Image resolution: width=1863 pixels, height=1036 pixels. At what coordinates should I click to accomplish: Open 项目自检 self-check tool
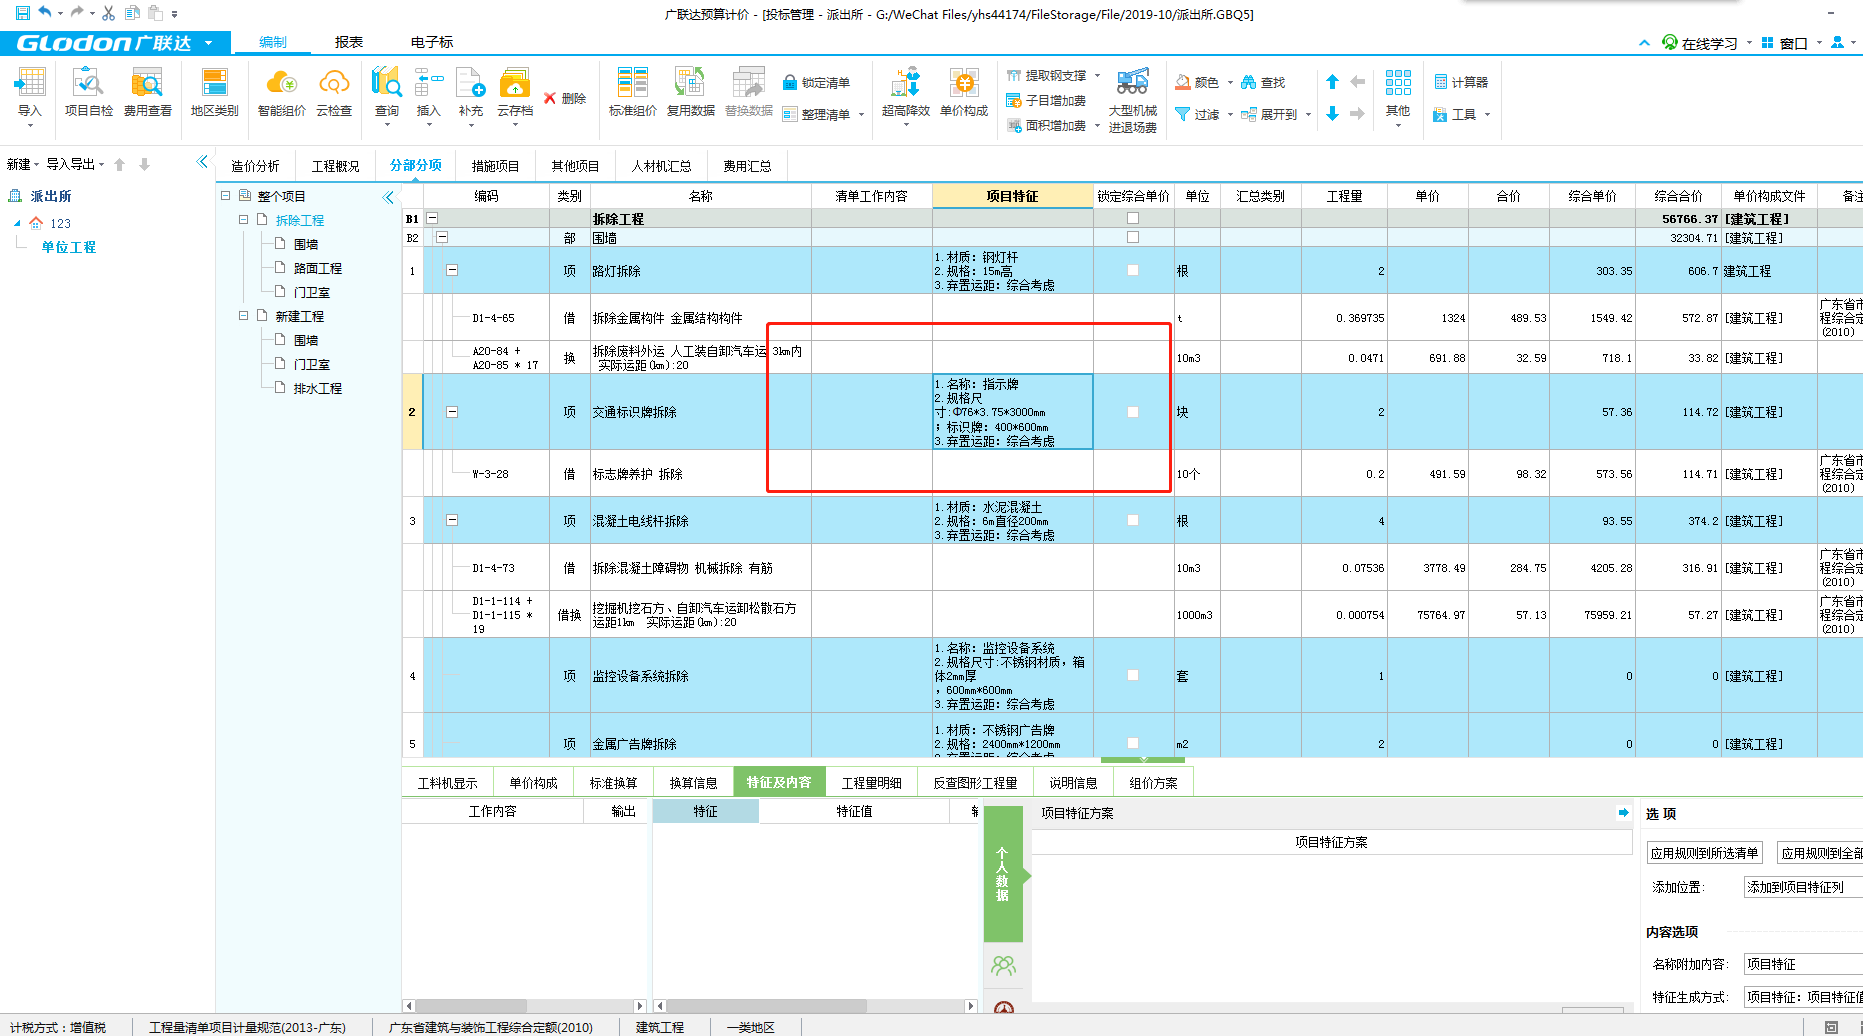(x=89, y=92)
